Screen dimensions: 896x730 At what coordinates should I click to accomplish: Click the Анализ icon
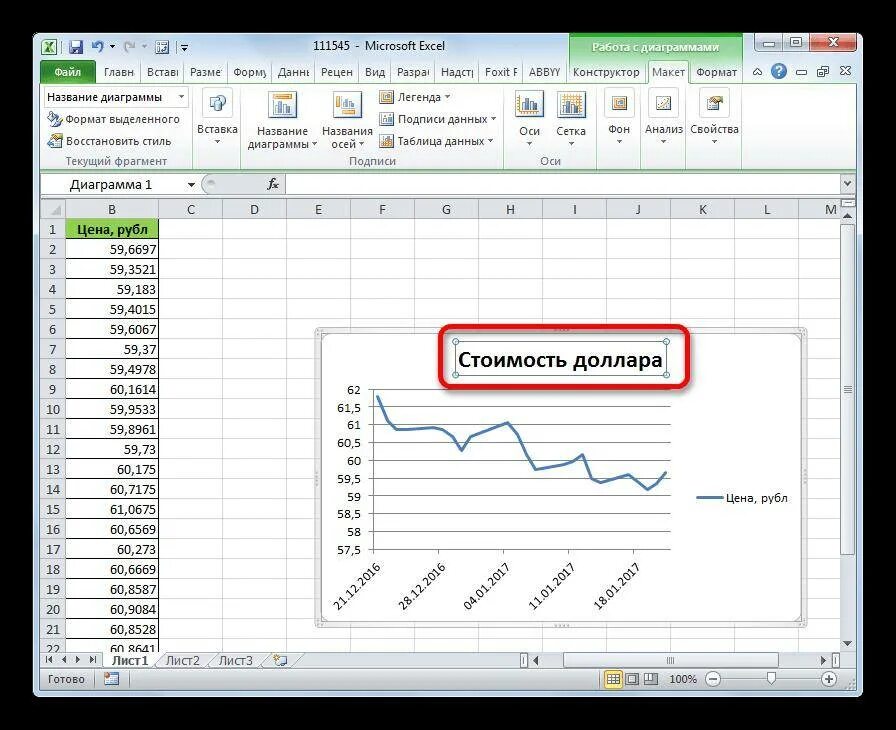[x=663, y=103]
